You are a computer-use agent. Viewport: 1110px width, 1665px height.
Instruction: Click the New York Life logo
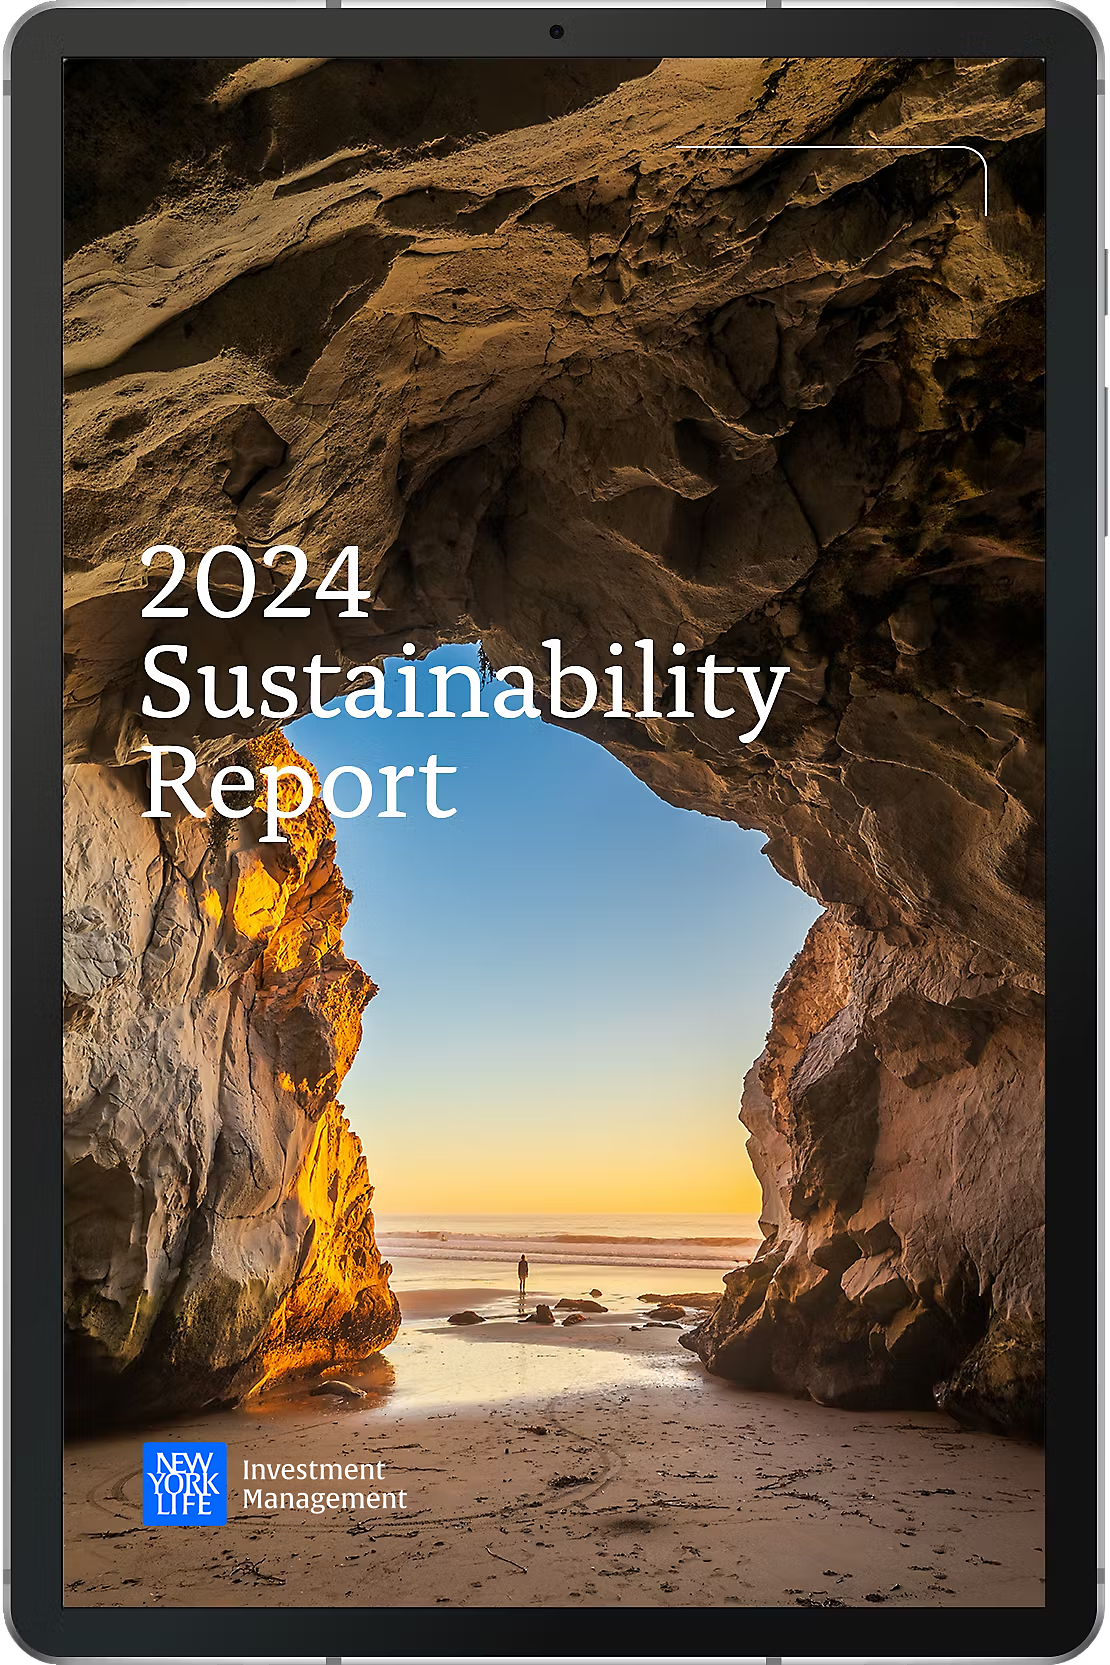[x=184, y=1483]
